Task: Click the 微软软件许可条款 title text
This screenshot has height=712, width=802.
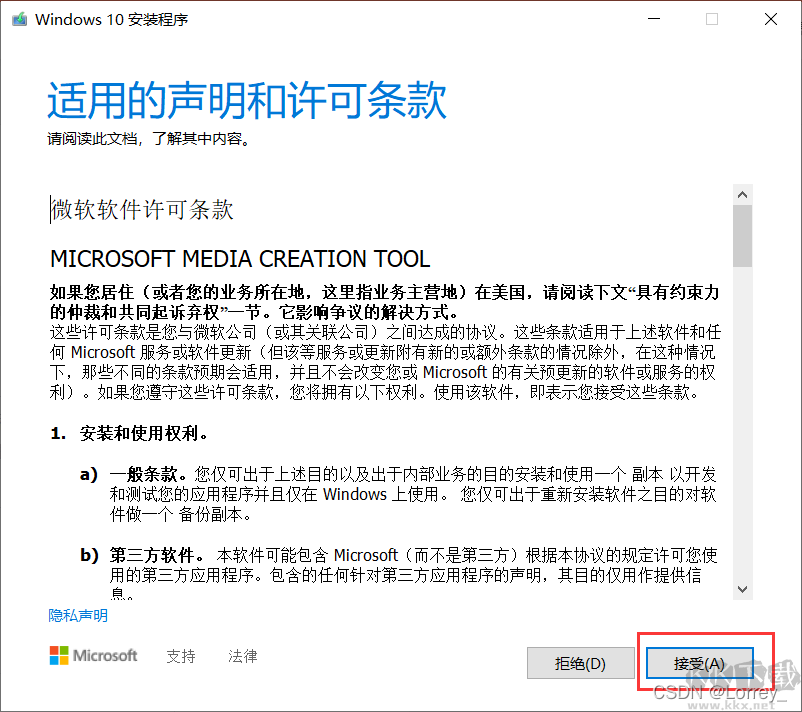Action: point(144,210)
